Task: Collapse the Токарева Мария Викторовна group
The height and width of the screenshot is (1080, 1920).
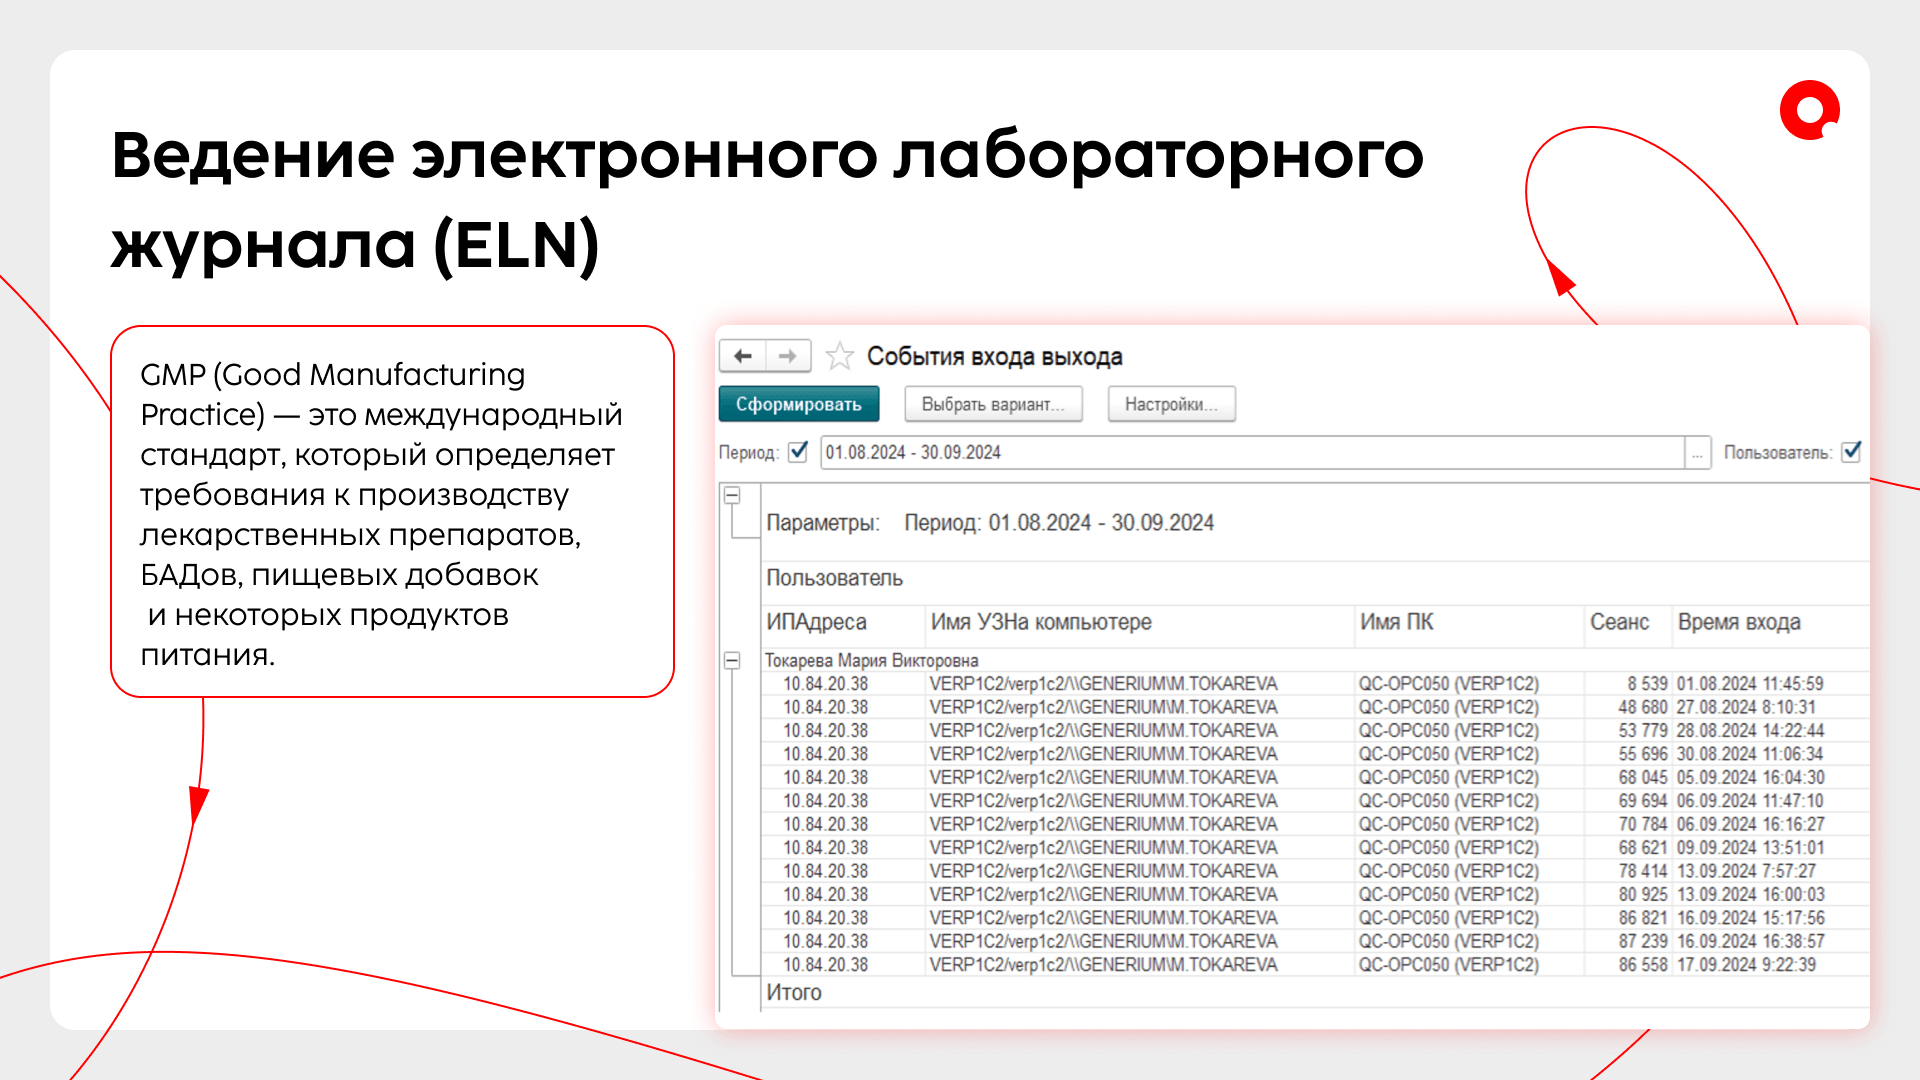Action: pos(732,660)
